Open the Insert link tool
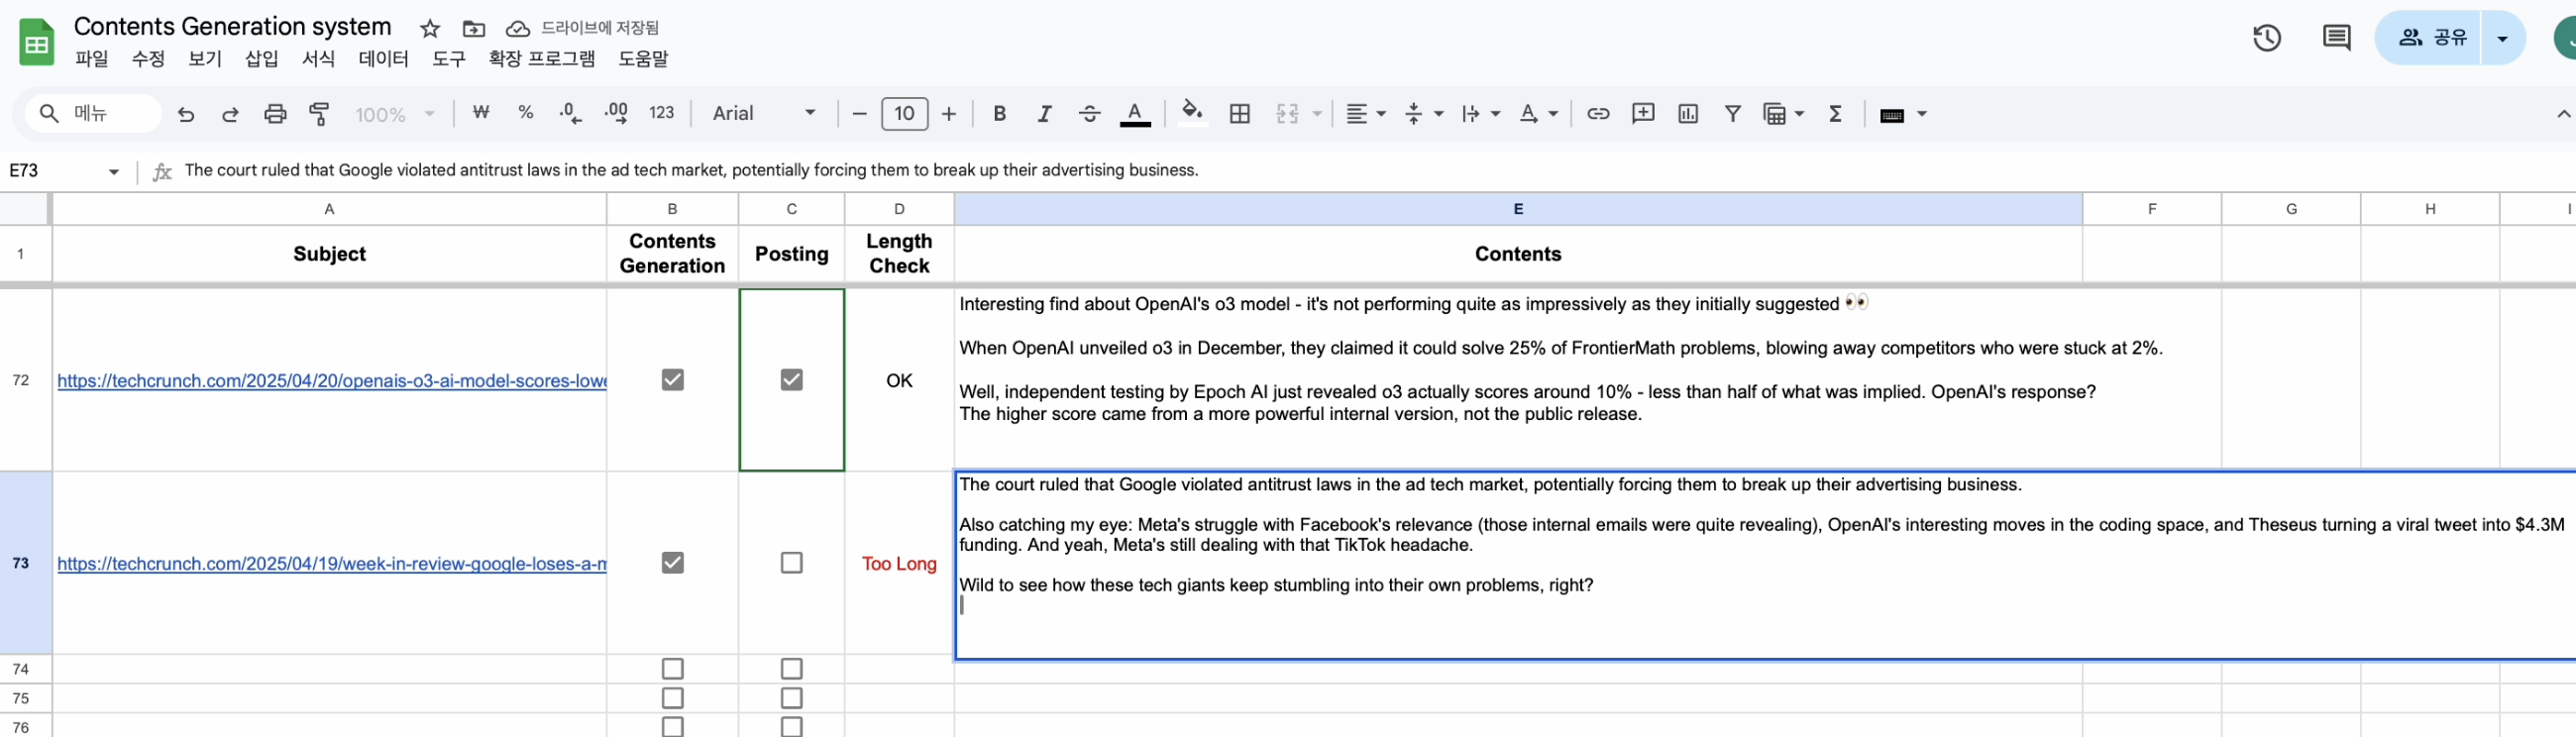The image size is (2576, 737). pyautogui.click(x=1597, y=114)
